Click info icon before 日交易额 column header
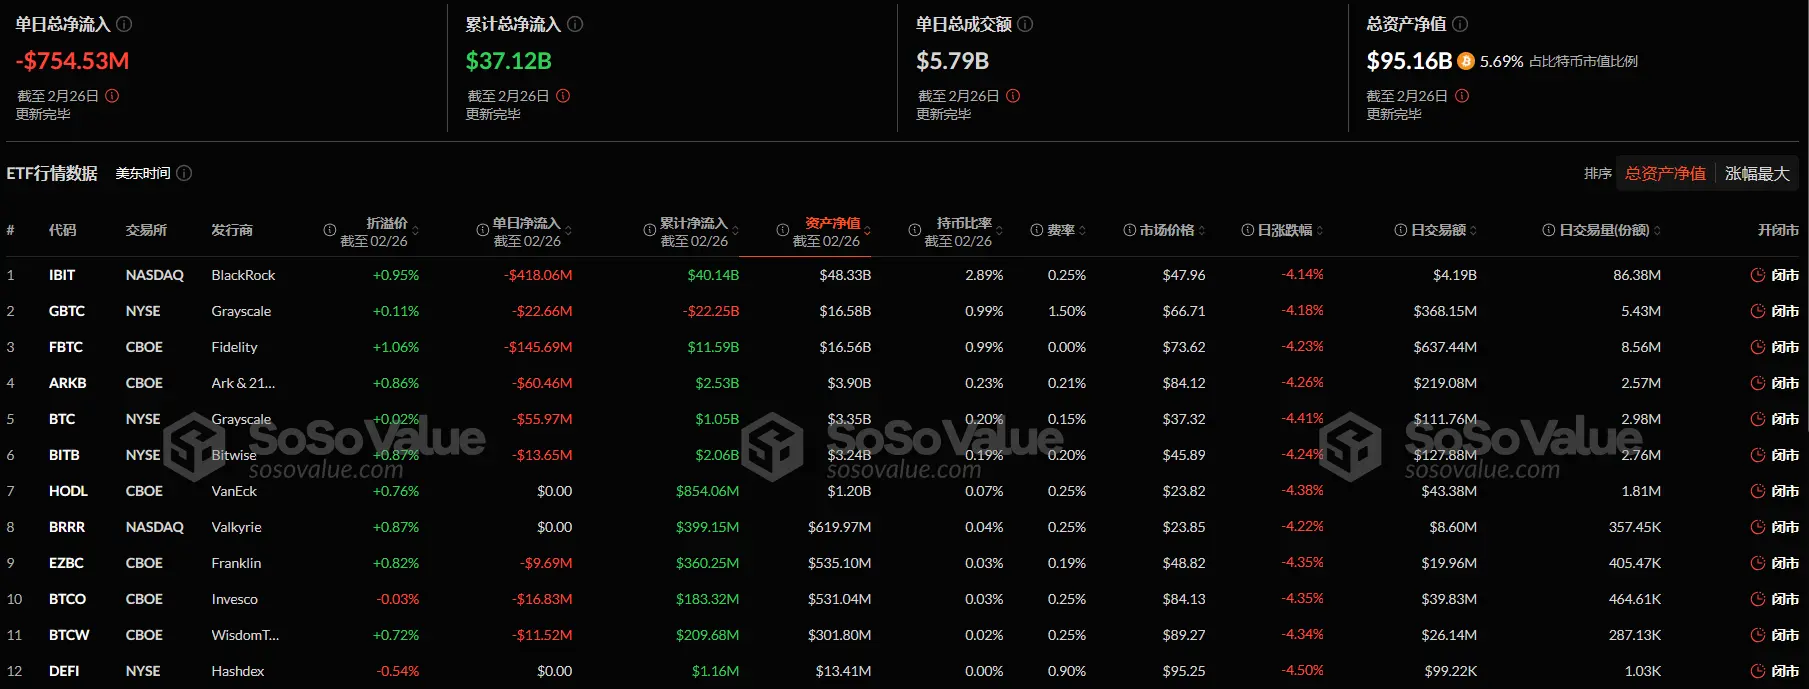 click(x=1401, y=230)
